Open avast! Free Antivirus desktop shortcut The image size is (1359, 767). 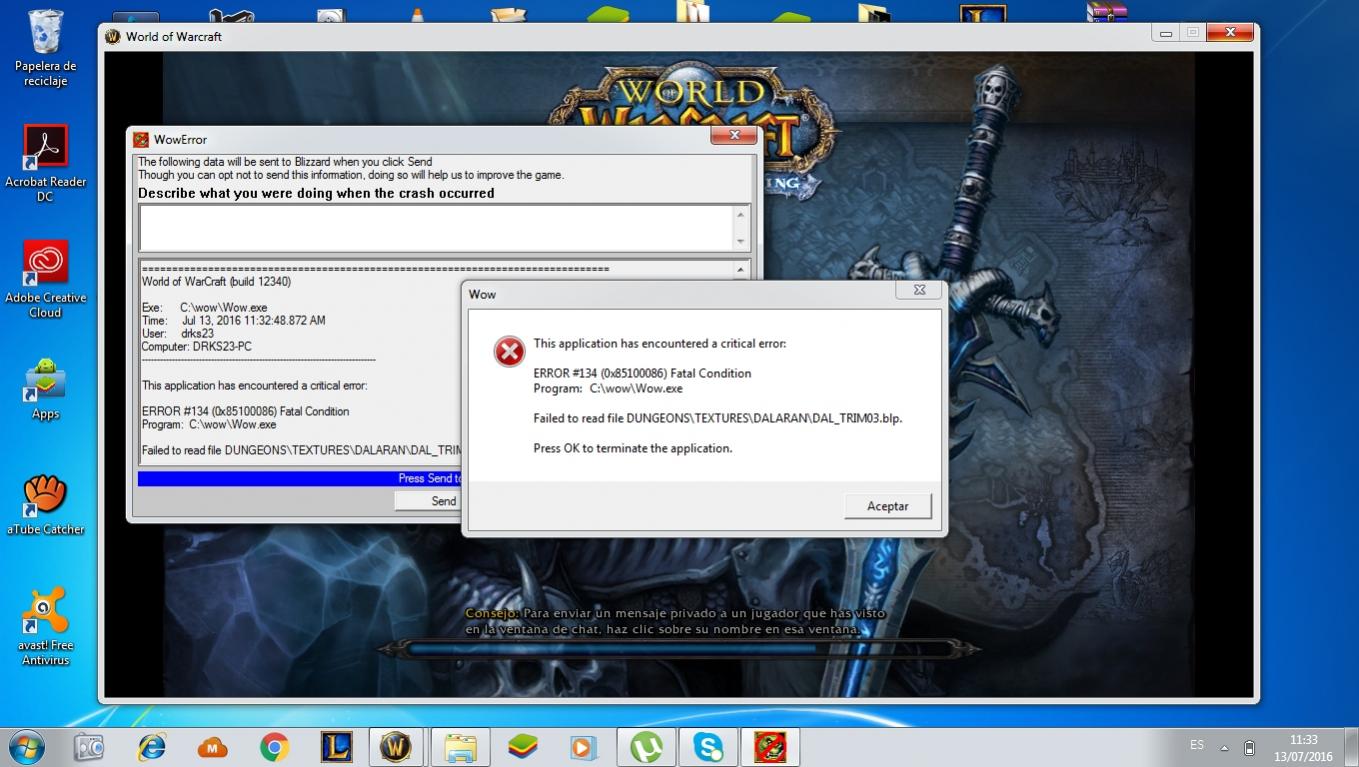click(x=46, y=627)
